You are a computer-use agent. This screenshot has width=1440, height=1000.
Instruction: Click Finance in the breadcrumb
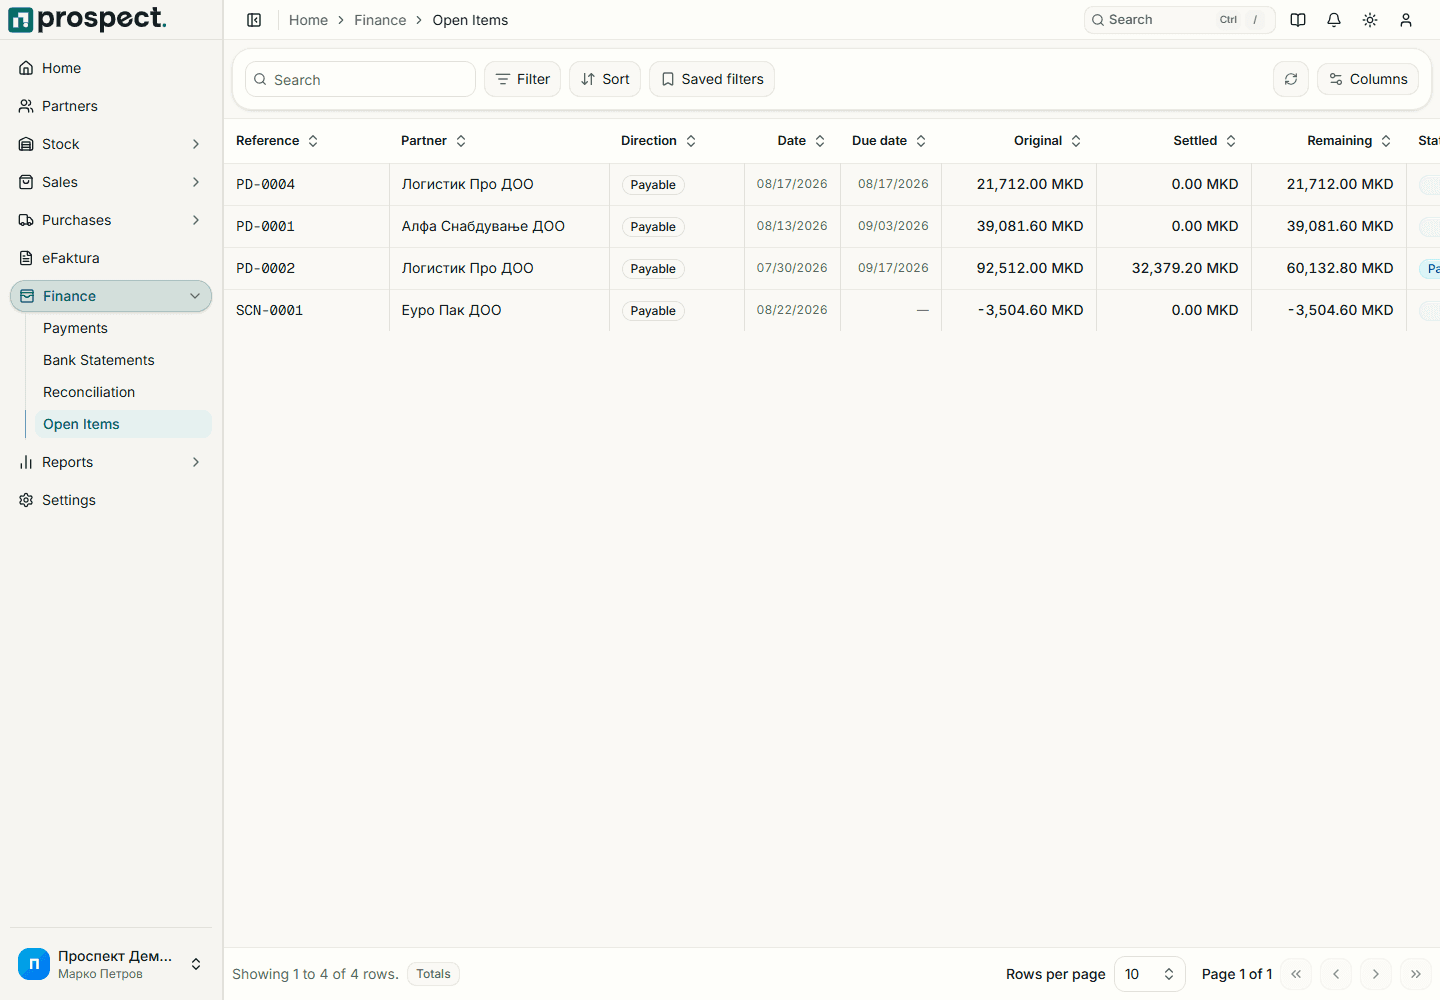(380, 20)
